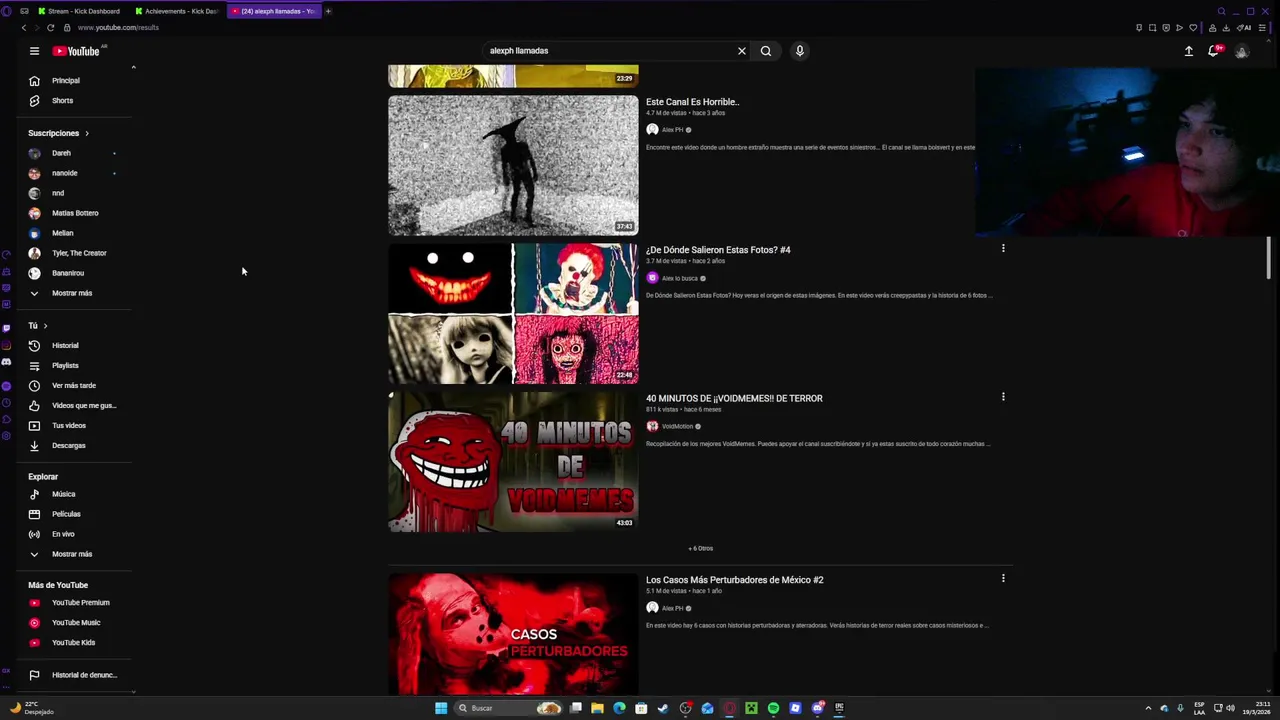Expand the +6 Otros results

[x=701, y=548]
